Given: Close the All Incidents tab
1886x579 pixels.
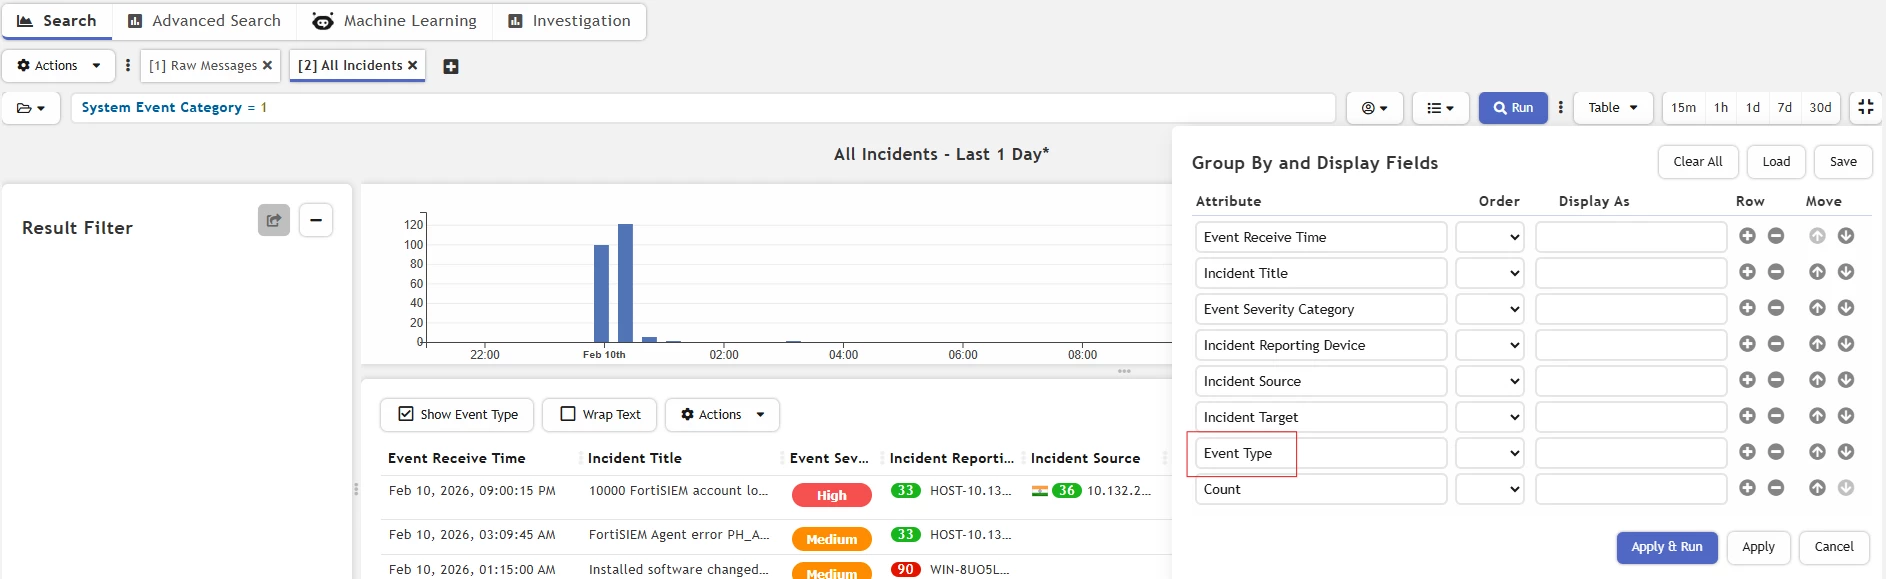Looking at the screenshot, I should coord(412,65).
